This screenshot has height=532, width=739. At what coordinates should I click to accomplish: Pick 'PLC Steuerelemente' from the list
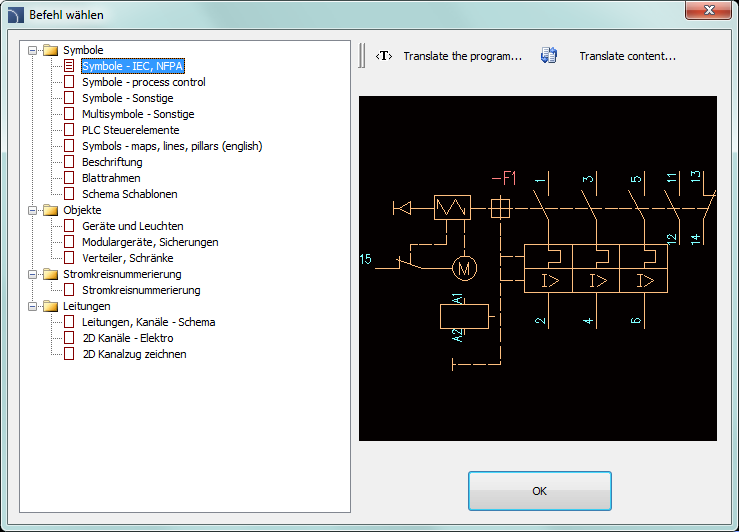(x=131, y=130)
